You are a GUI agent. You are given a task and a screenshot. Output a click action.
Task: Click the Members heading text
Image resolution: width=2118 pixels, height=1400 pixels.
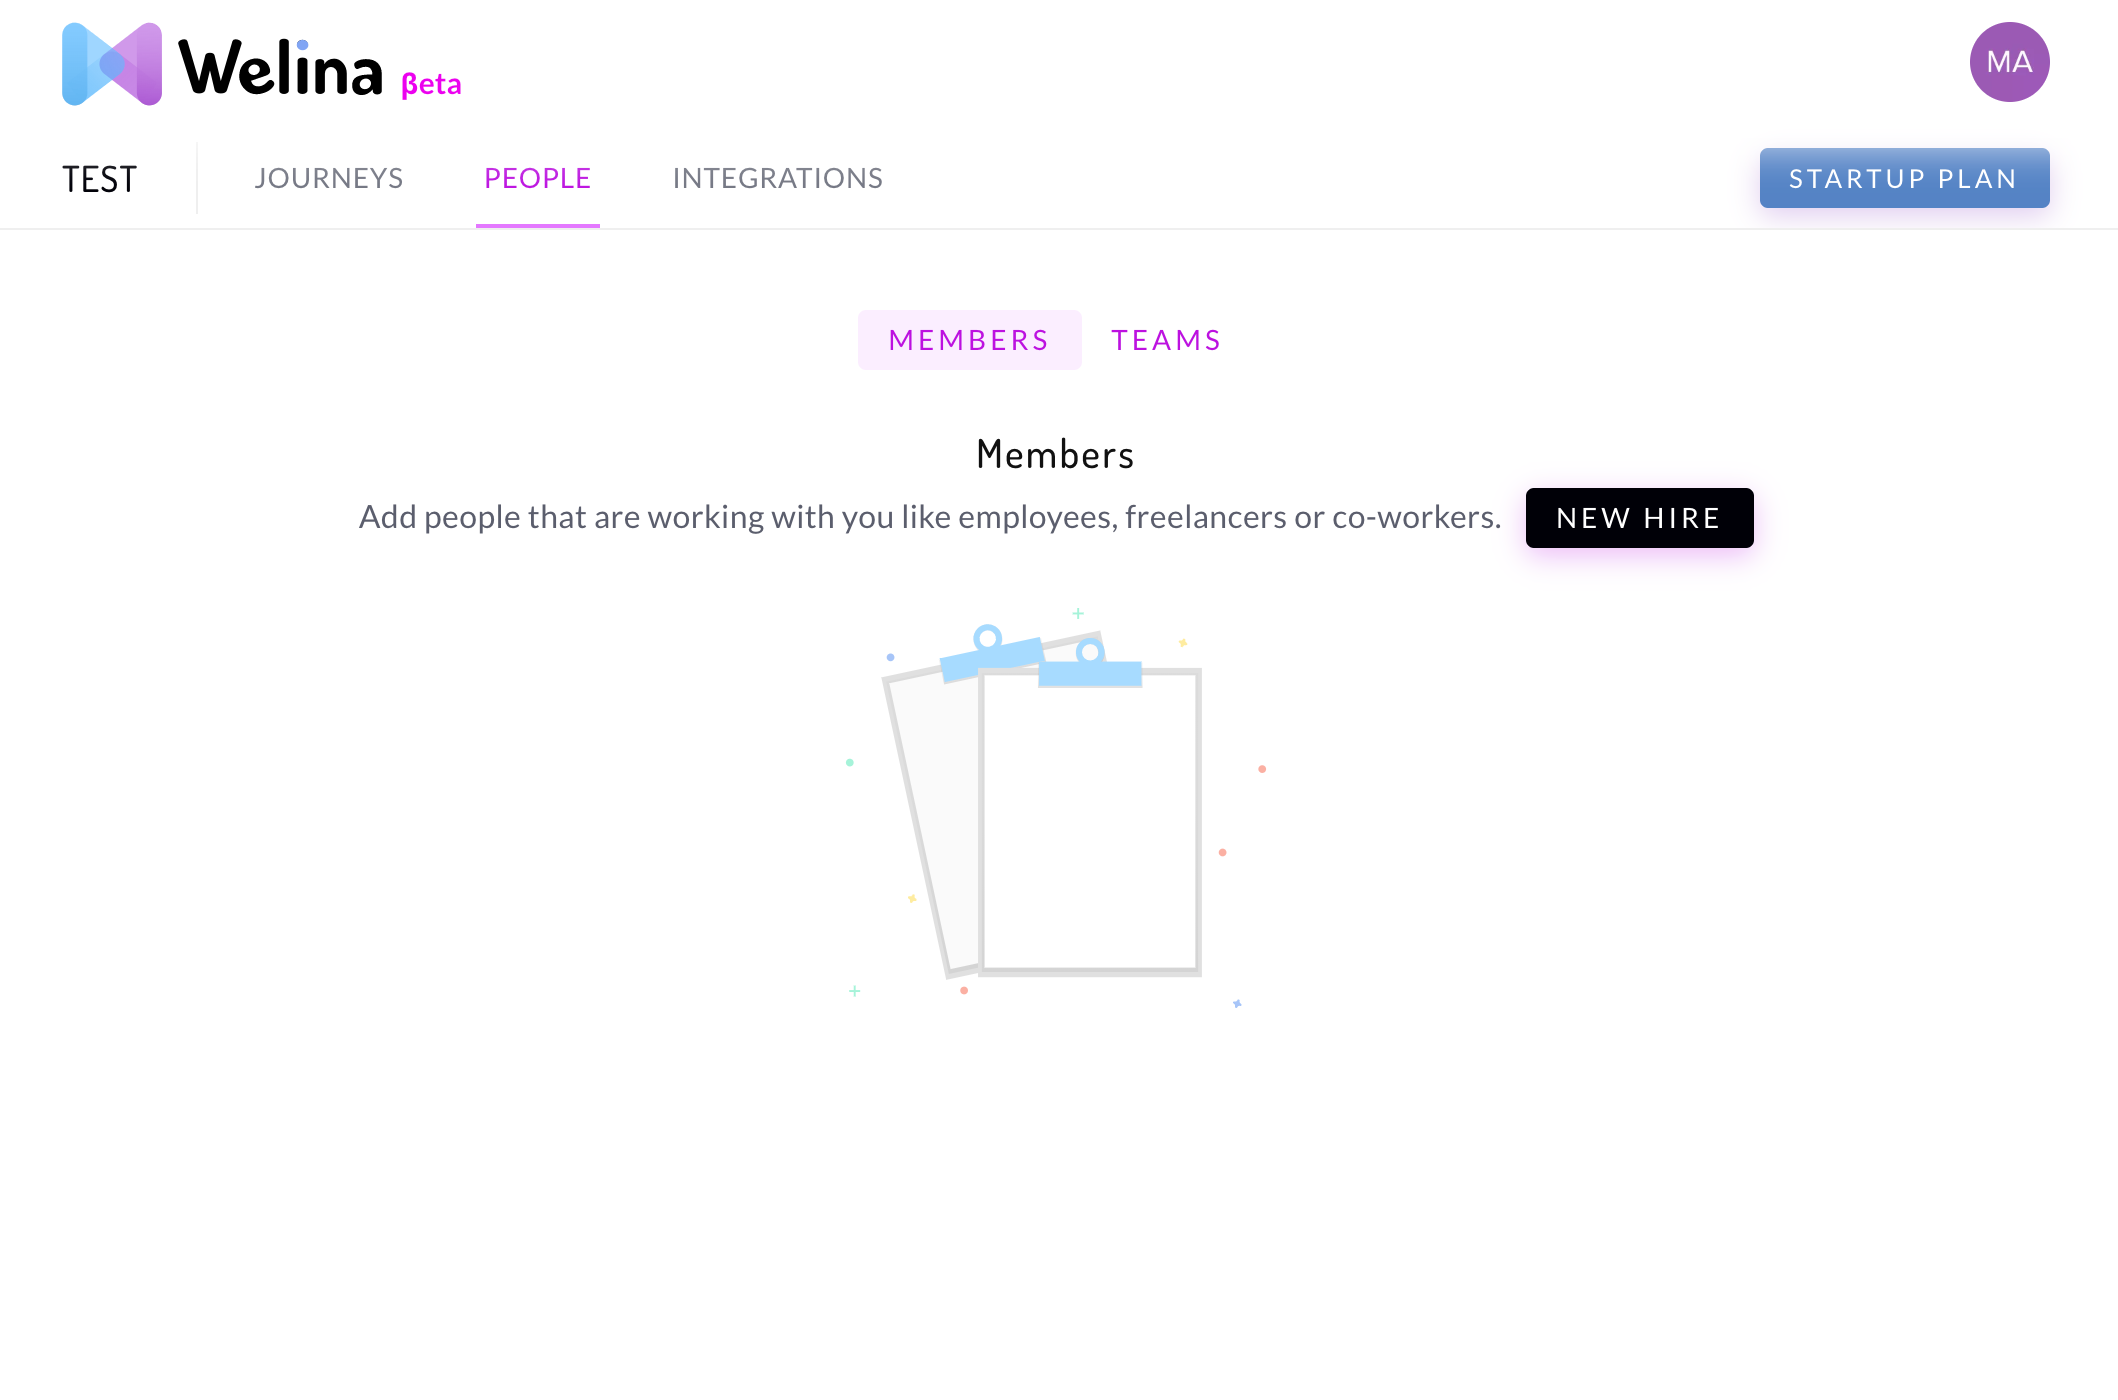click(1055, 455)
